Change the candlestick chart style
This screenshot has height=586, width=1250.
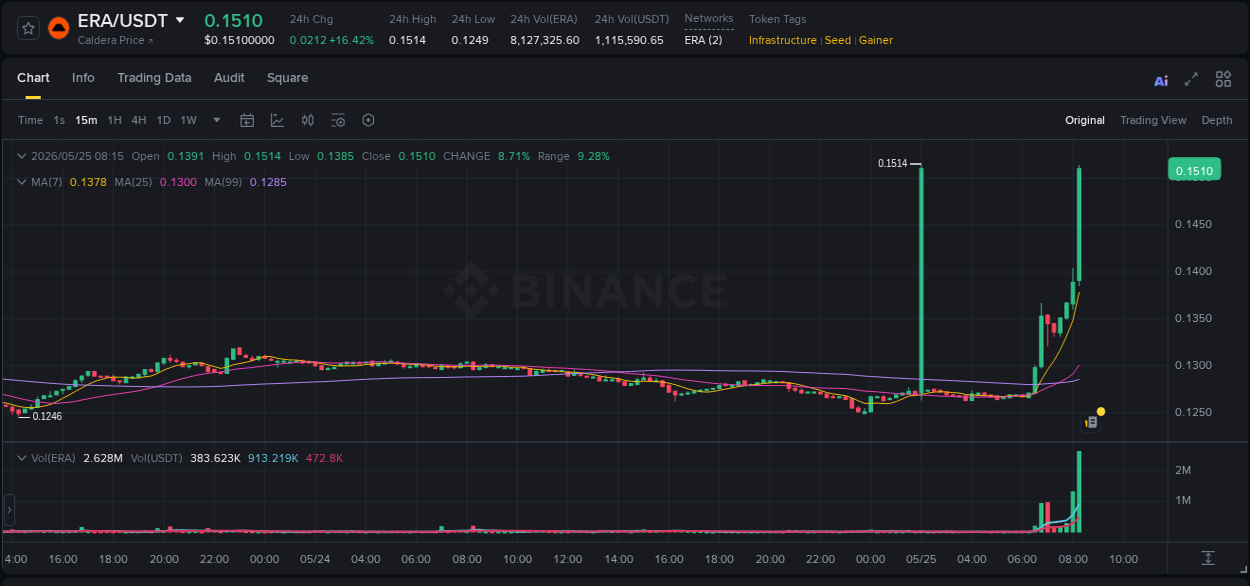[308, 120]
